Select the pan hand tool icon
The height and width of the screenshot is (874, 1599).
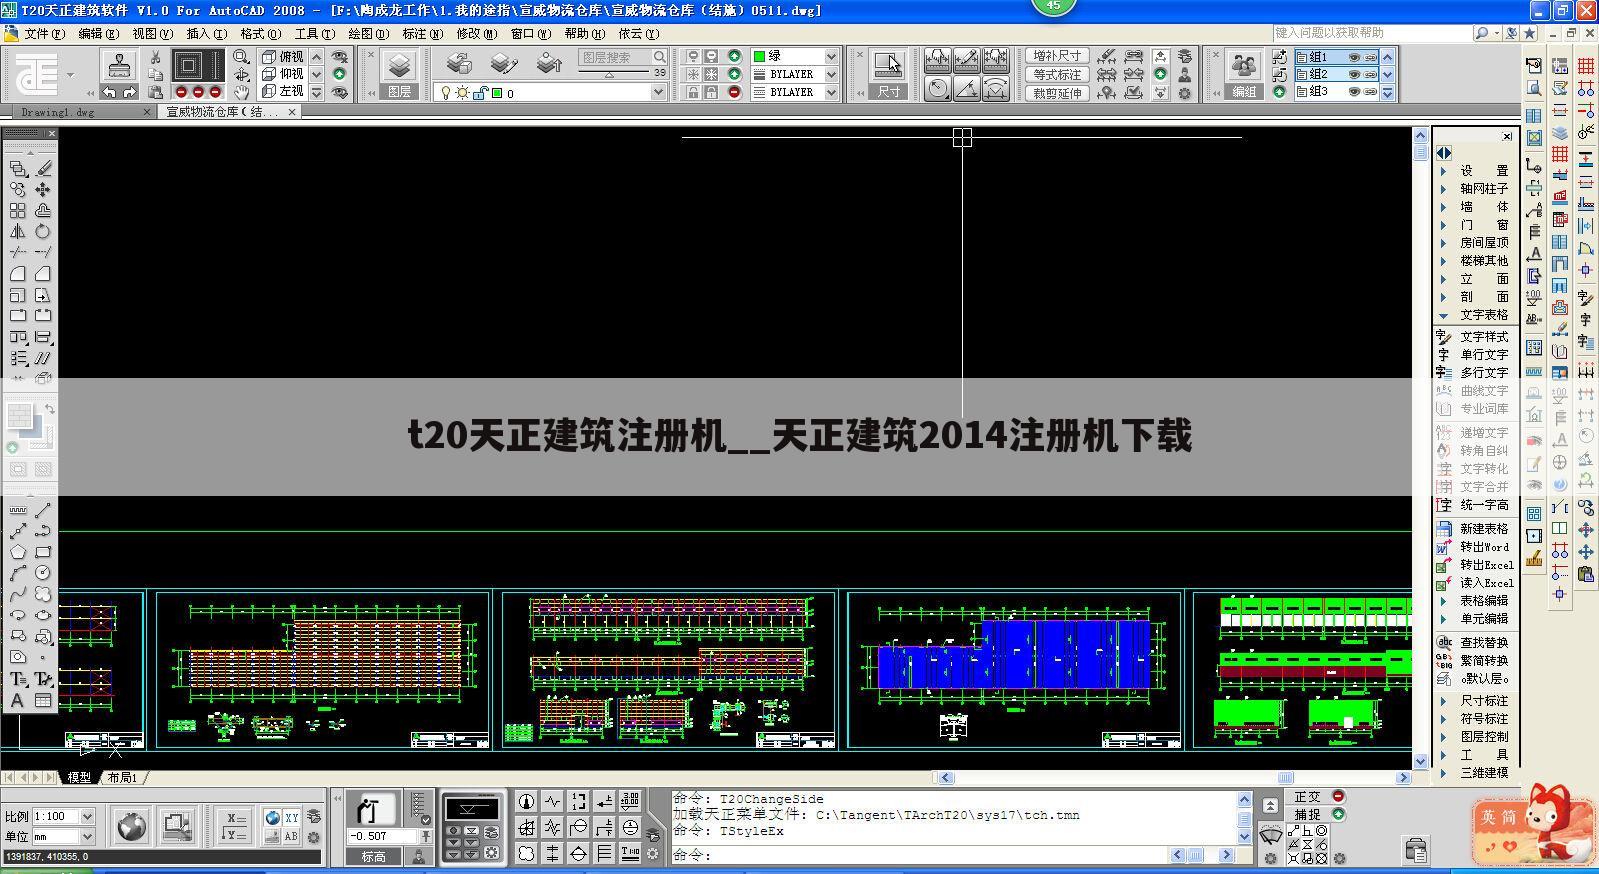click(241, 92)
